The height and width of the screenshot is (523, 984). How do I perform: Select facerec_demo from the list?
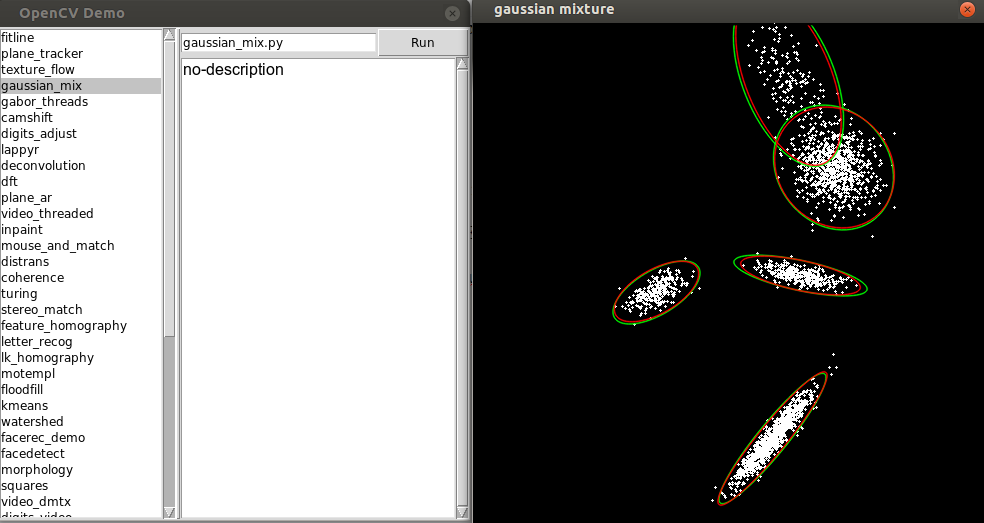point(43,438)
